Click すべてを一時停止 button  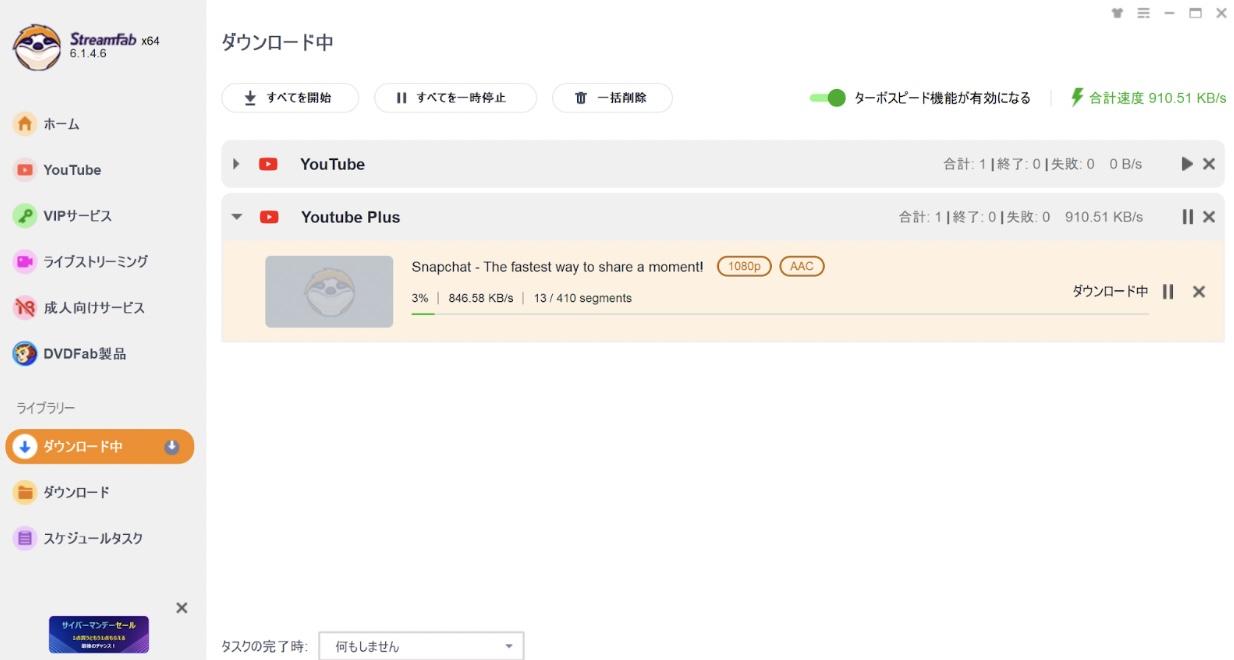tap(455, 98)
